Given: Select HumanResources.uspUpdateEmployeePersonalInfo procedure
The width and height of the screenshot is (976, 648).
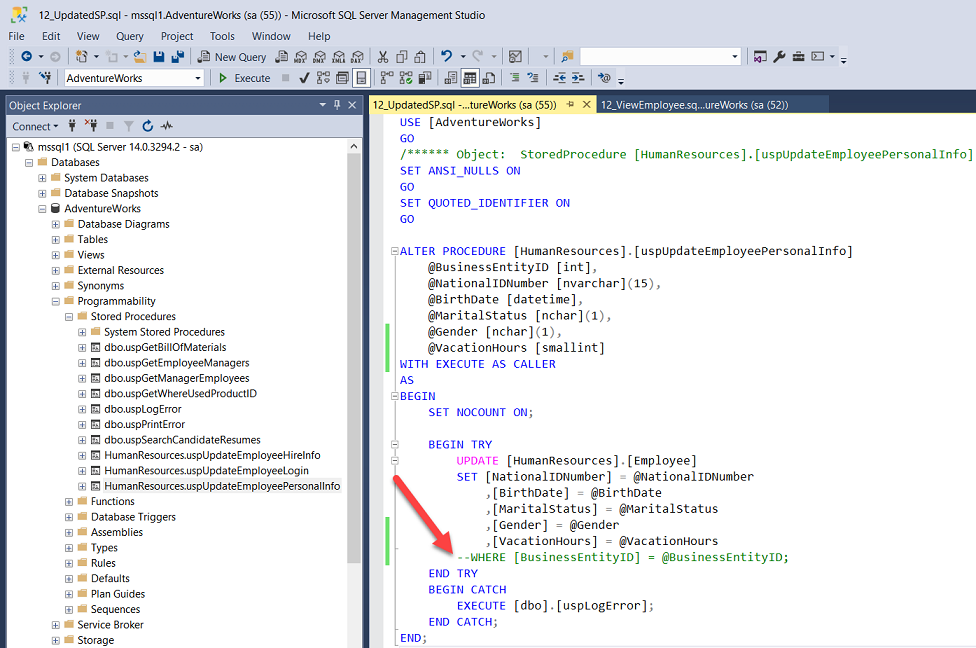Looking at the screenshot, I should 222,486.
